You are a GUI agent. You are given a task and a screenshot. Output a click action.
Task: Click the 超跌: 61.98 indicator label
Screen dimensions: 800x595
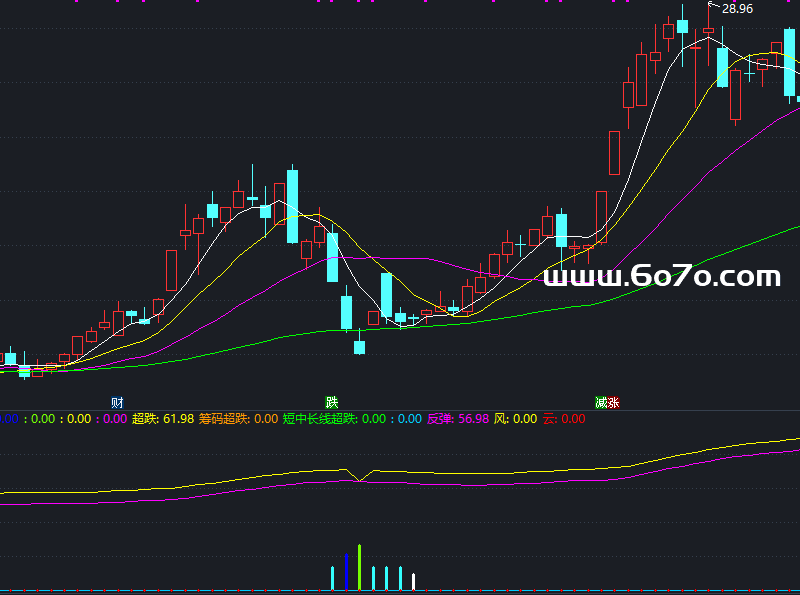(x=163, y=419)
